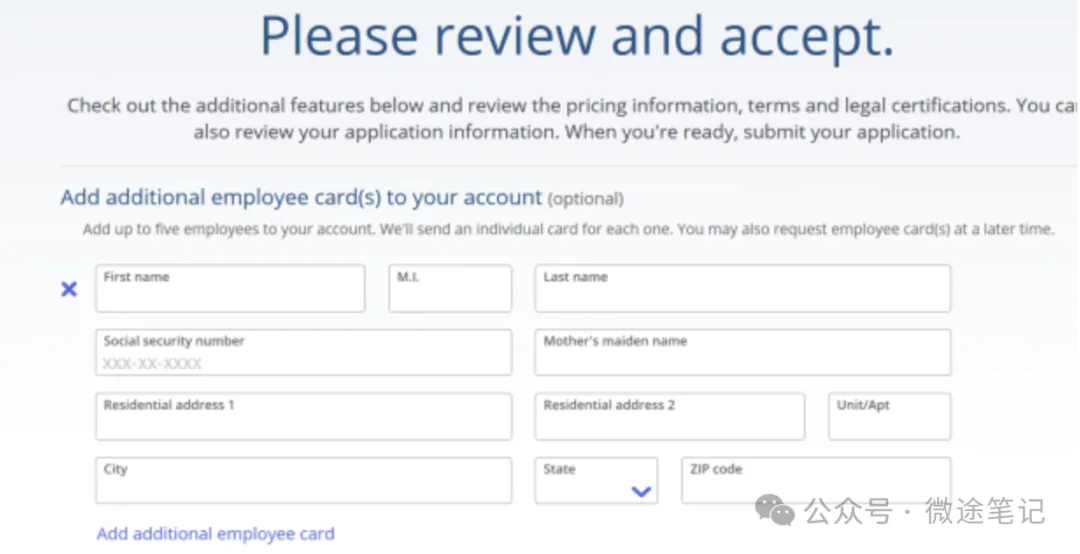The width and height of the screenshot is (1080, 554).
Task: Select the Add additional employee card(s) section heading
Action: coord(301,197)
